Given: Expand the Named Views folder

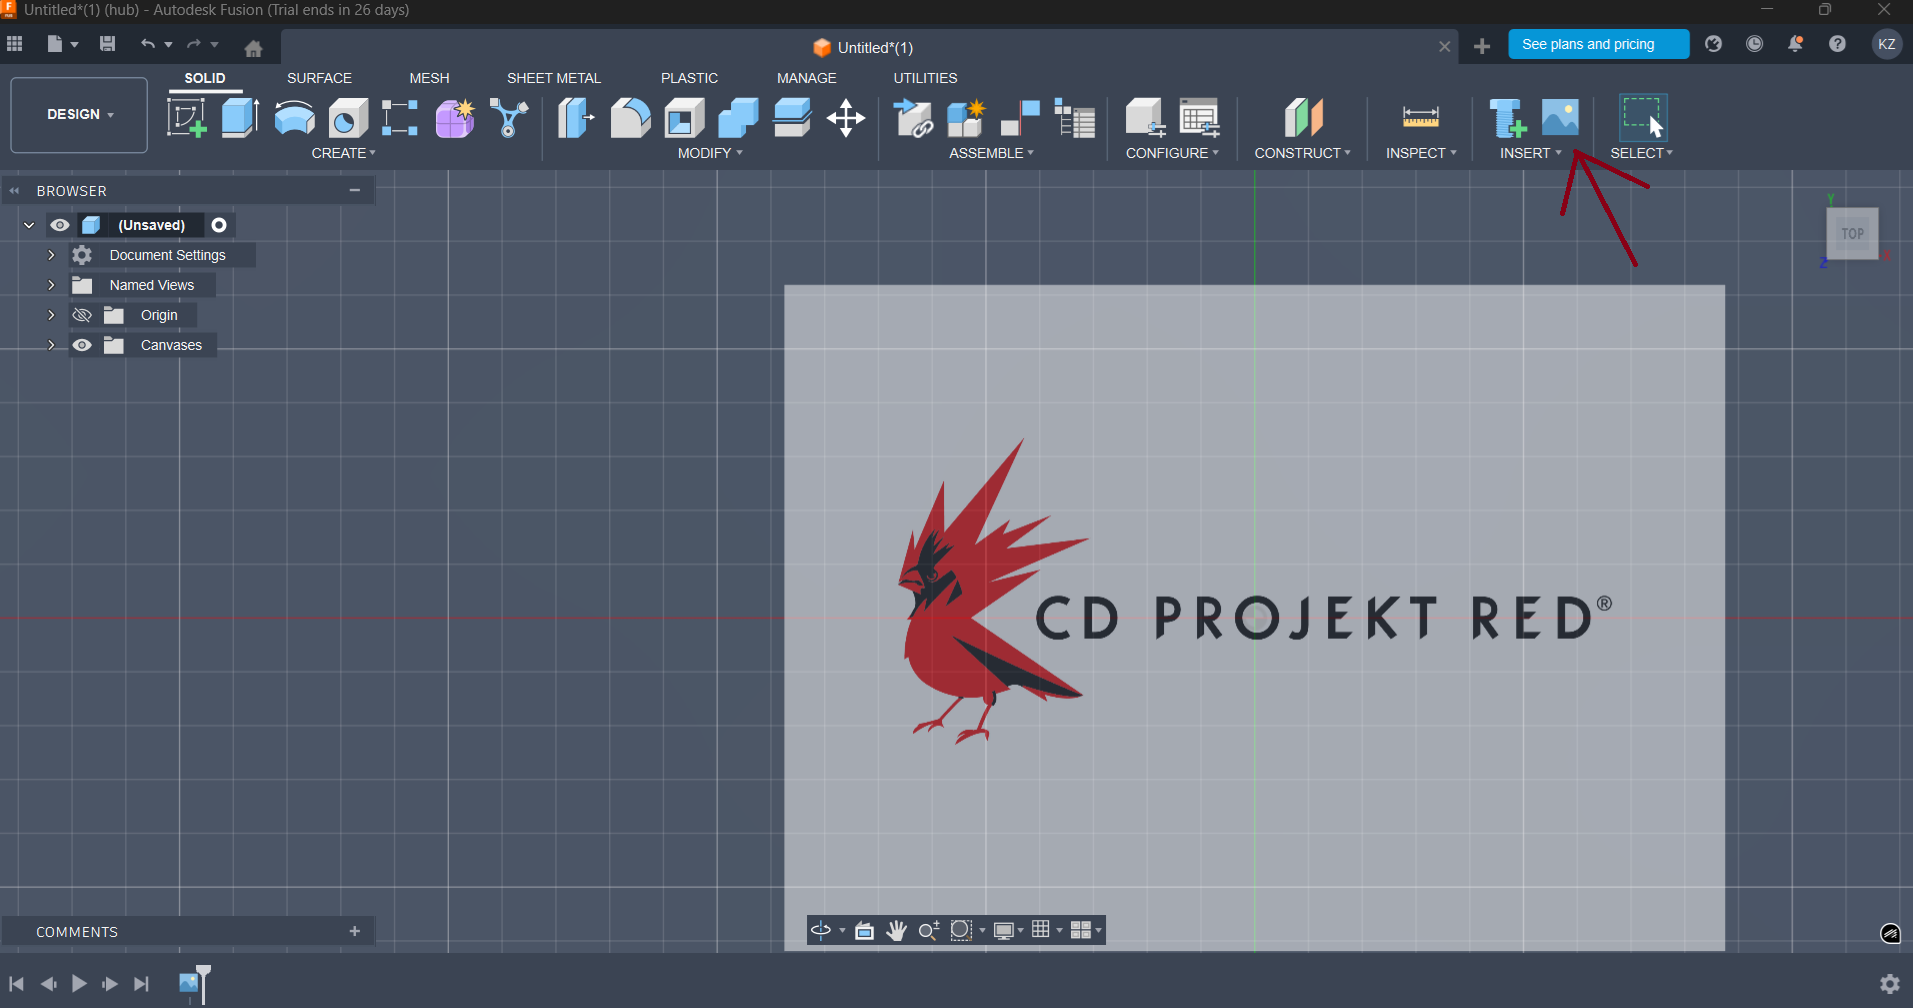Looking at the screenshot, I should (51, 285).
